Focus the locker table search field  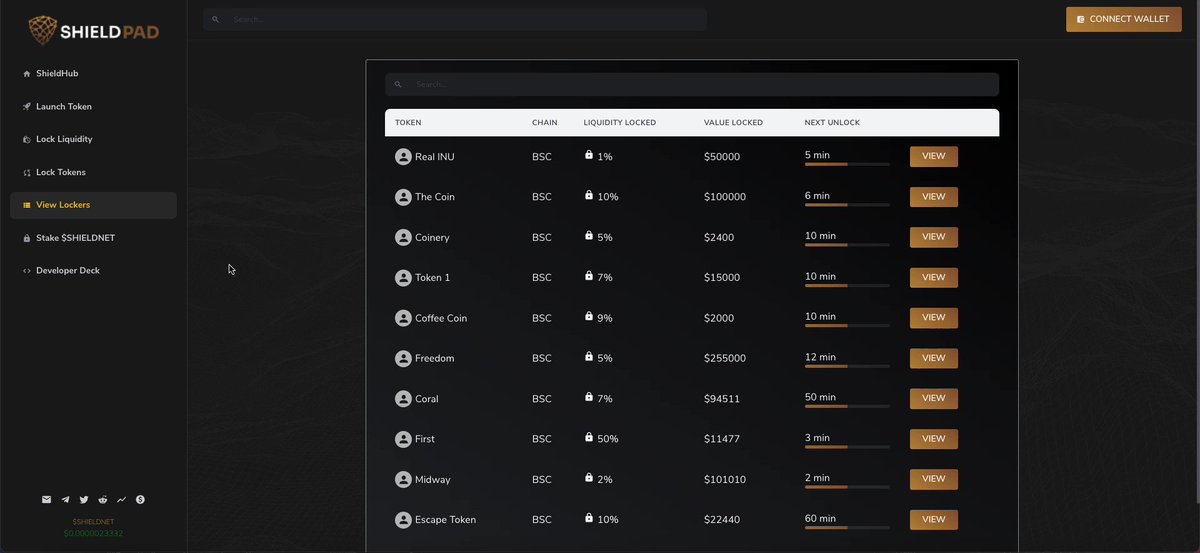point(692,85)
